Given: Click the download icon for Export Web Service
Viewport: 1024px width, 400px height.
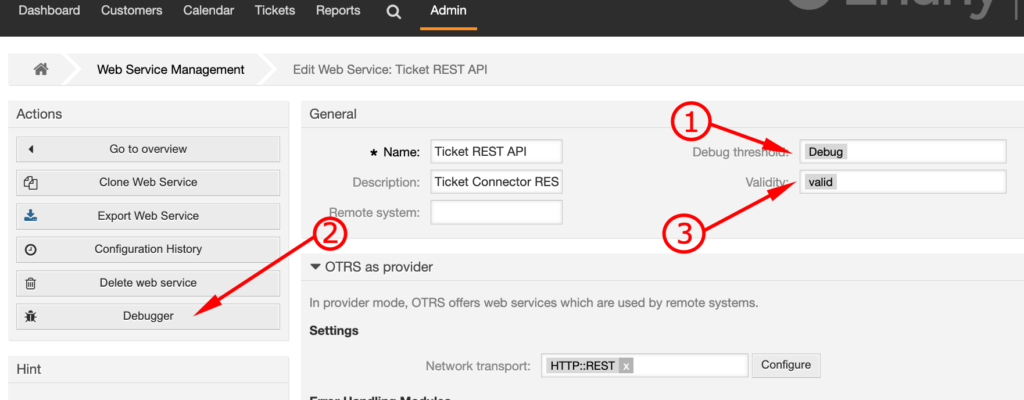Looking at the screenshot, I should point(30,216).
